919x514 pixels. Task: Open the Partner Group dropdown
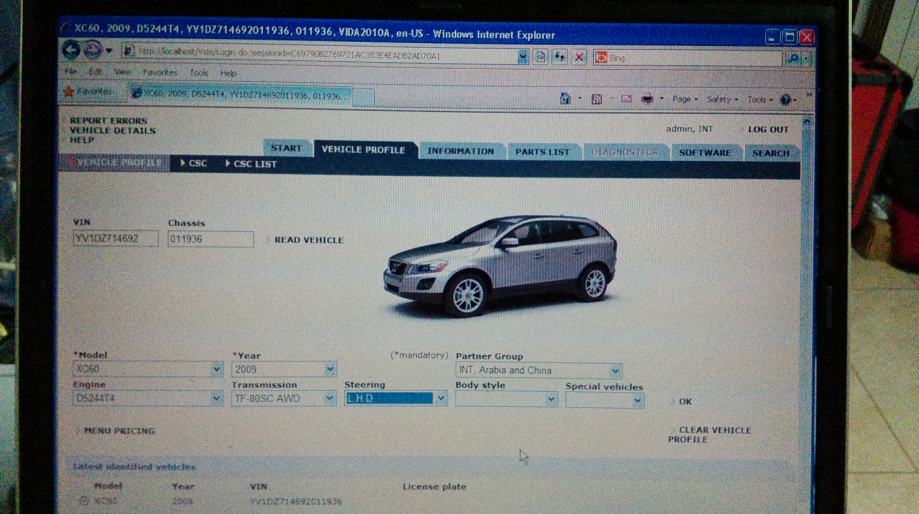pyautogui.click(x=615, y=370)
